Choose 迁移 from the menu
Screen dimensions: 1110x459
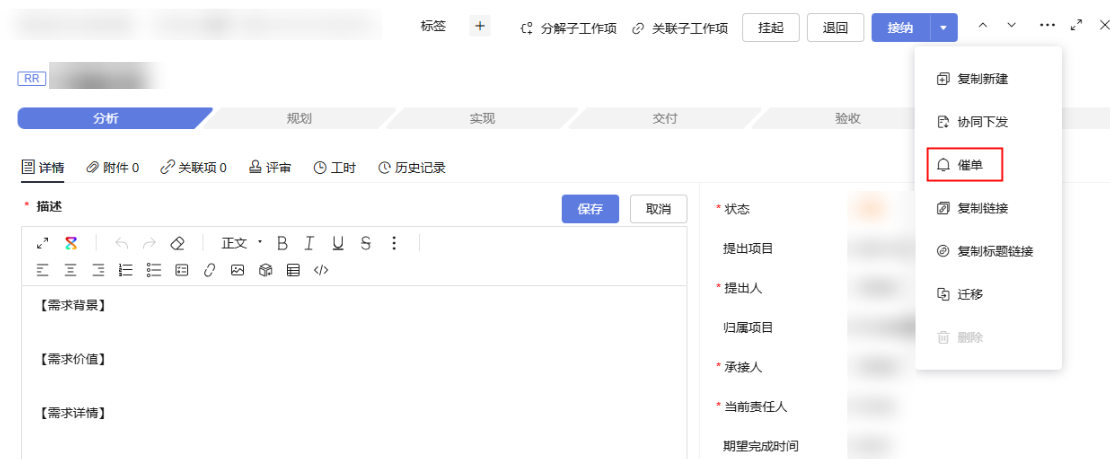tap(961, 295)
